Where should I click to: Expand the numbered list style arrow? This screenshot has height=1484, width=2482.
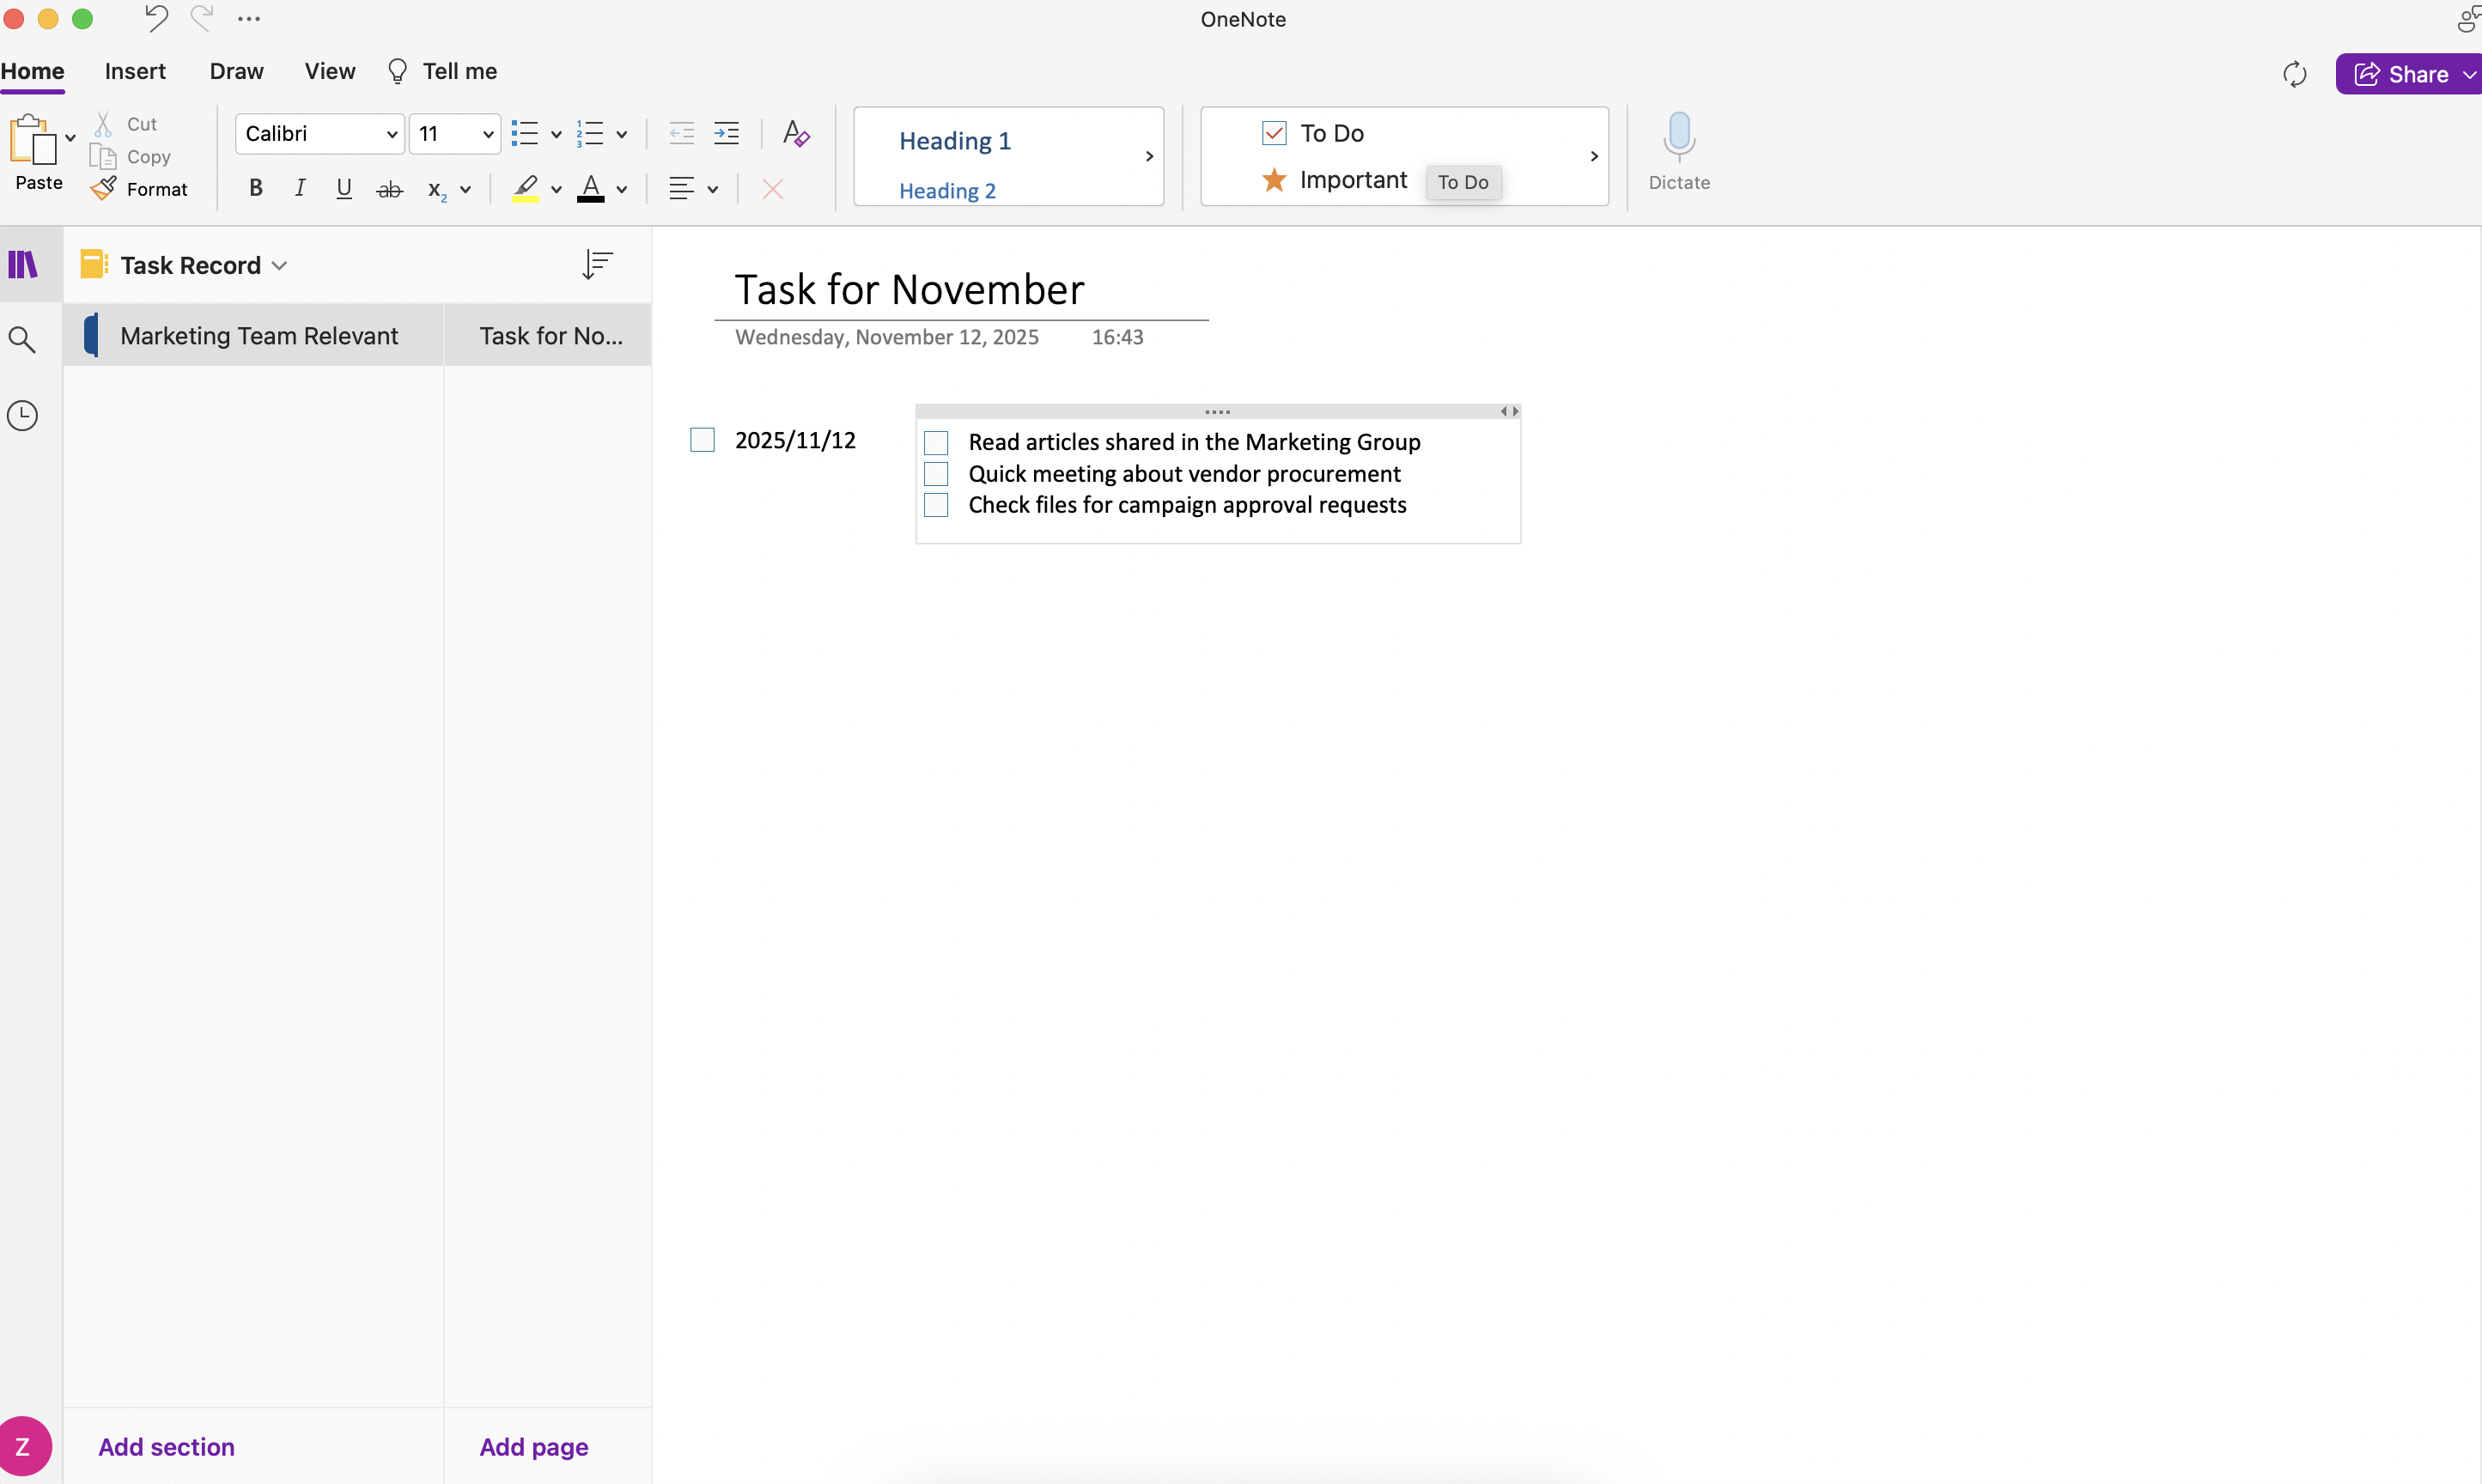point(621,134)
